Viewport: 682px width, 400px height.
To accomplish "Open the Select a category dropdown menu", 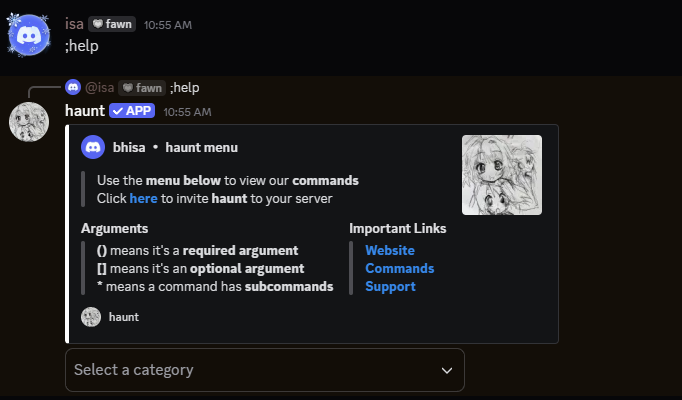I will tap(265, 370).
